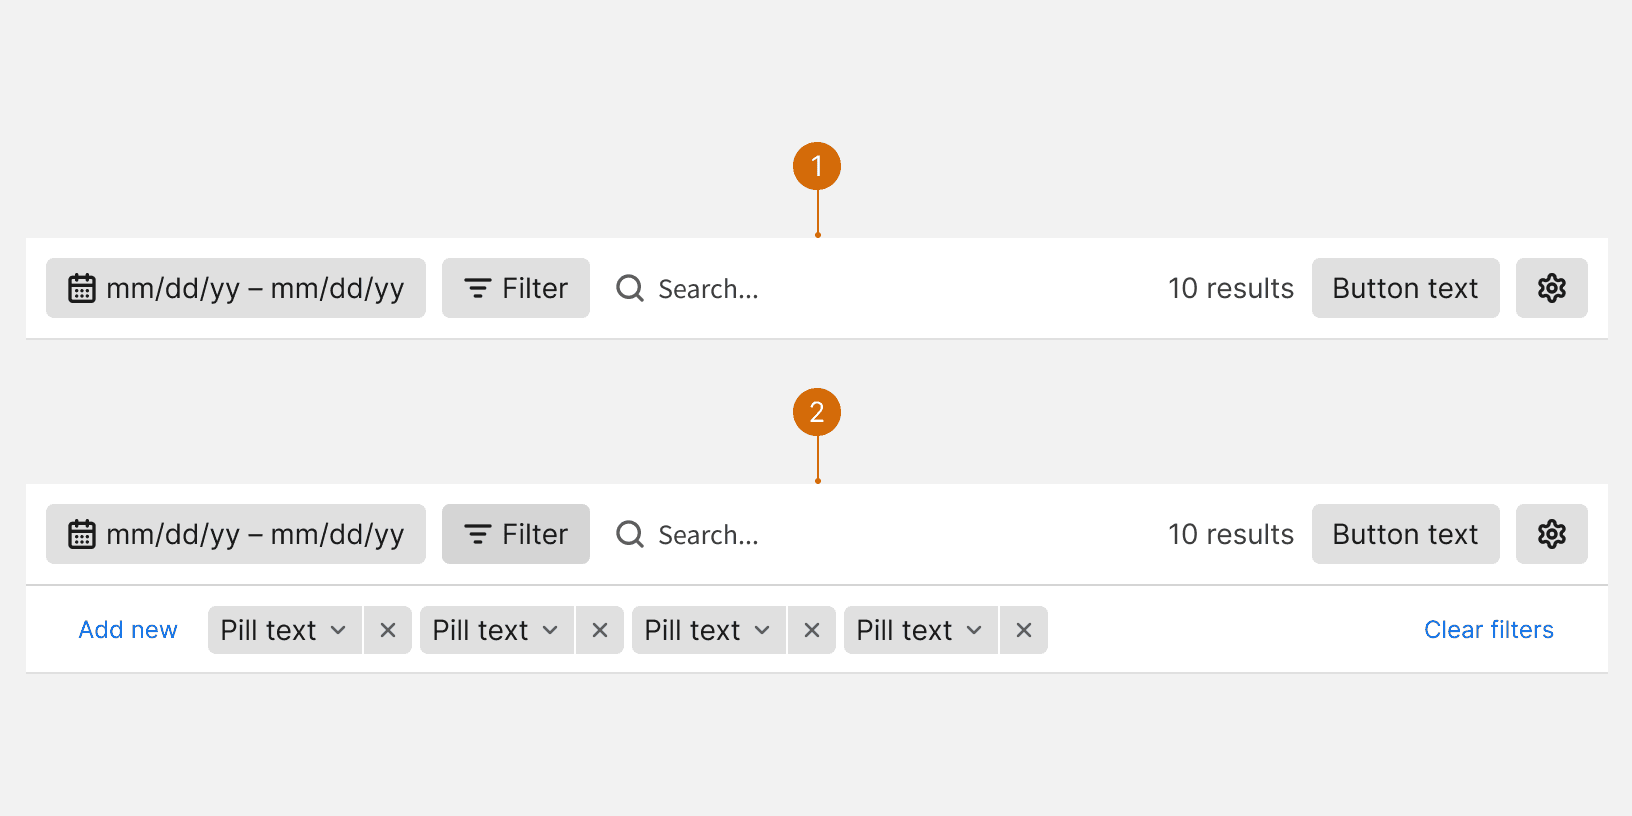Open settings gear in the top toolbar
The image size is (1632, 816).
[1551, 288]
